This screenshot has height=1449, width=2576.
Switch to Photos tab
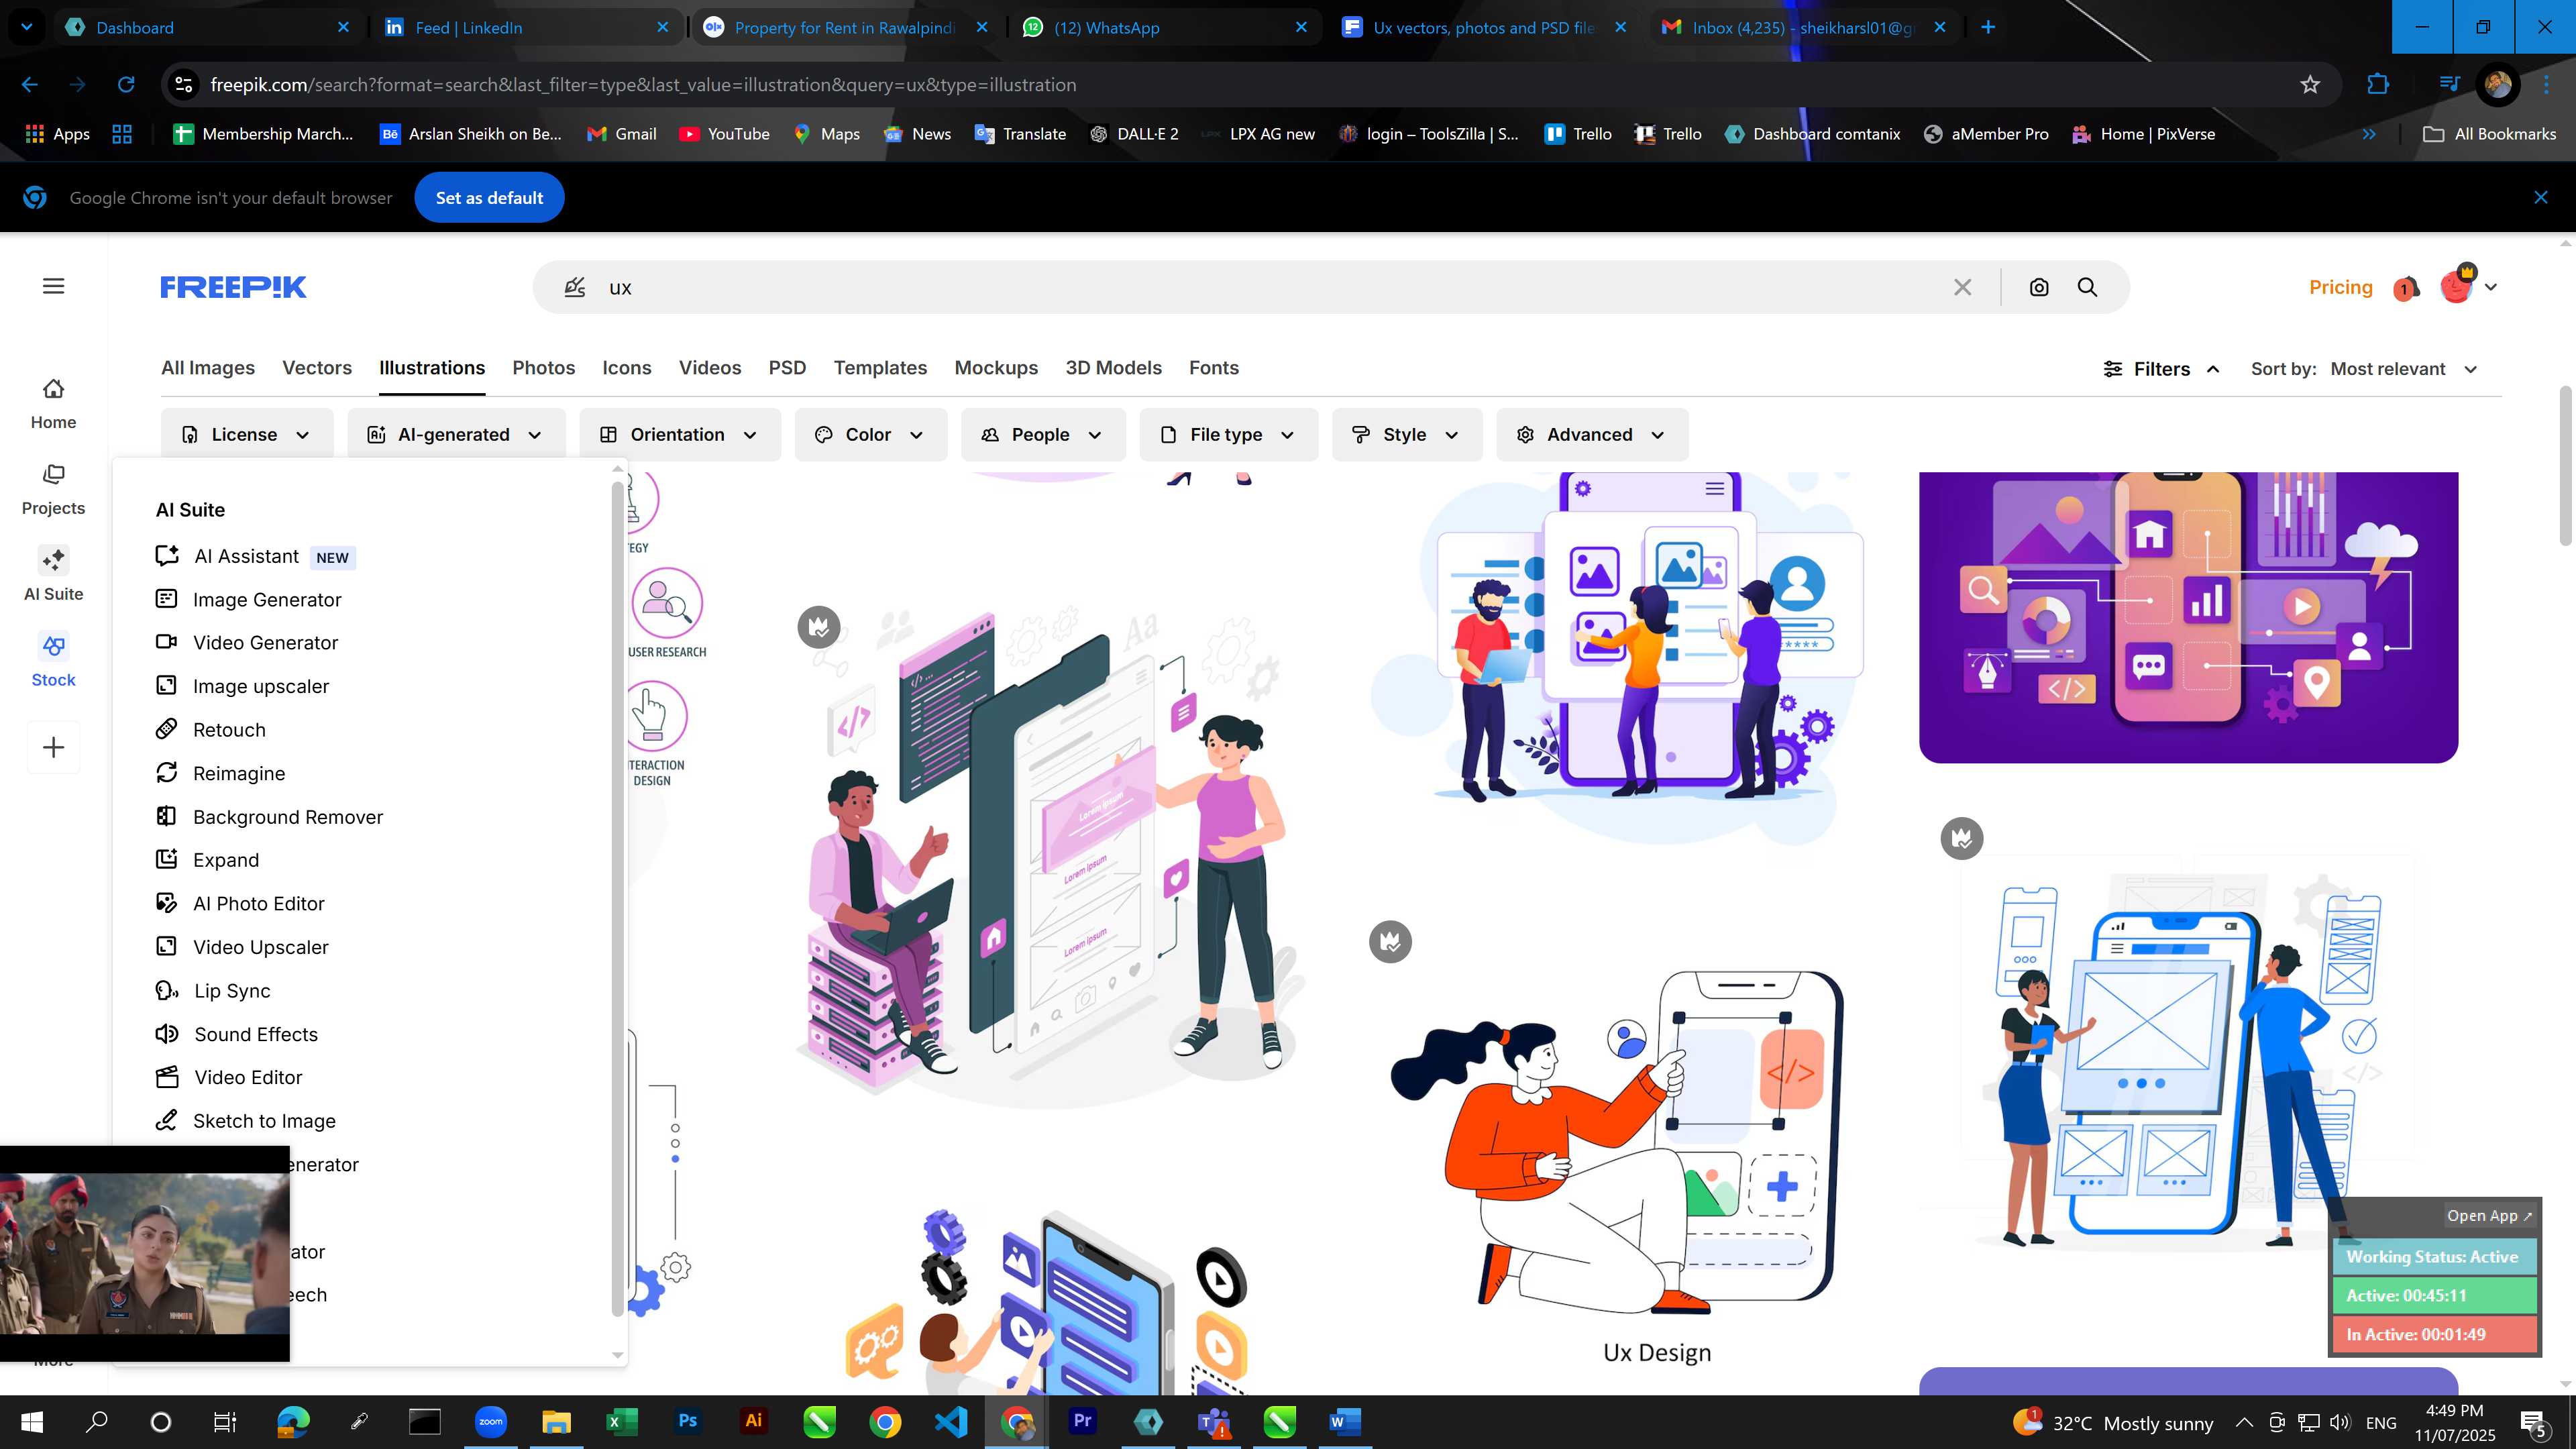point(544,368)
